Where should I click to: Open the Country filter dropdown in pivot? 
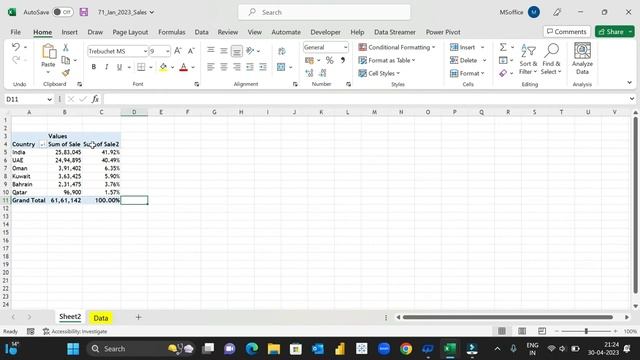click(x=42, y=144)
